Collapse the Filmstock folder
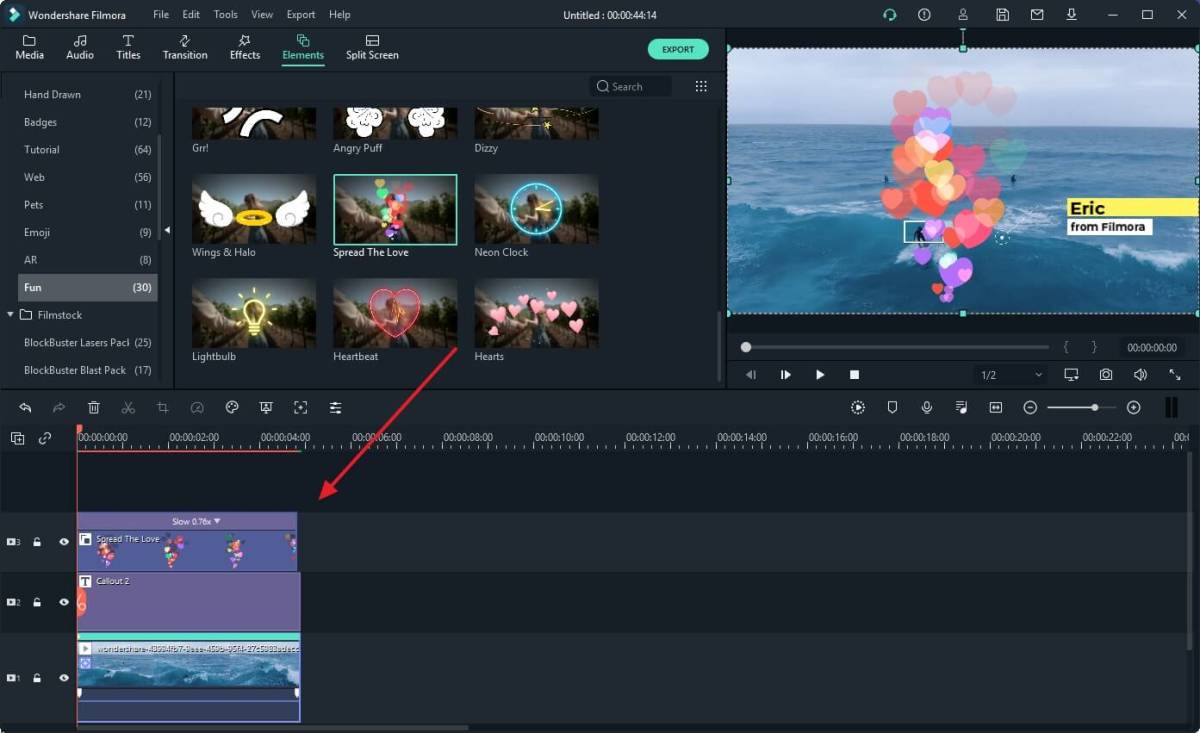The height and width of the screenshot is (733, 1200). (11, 315)
